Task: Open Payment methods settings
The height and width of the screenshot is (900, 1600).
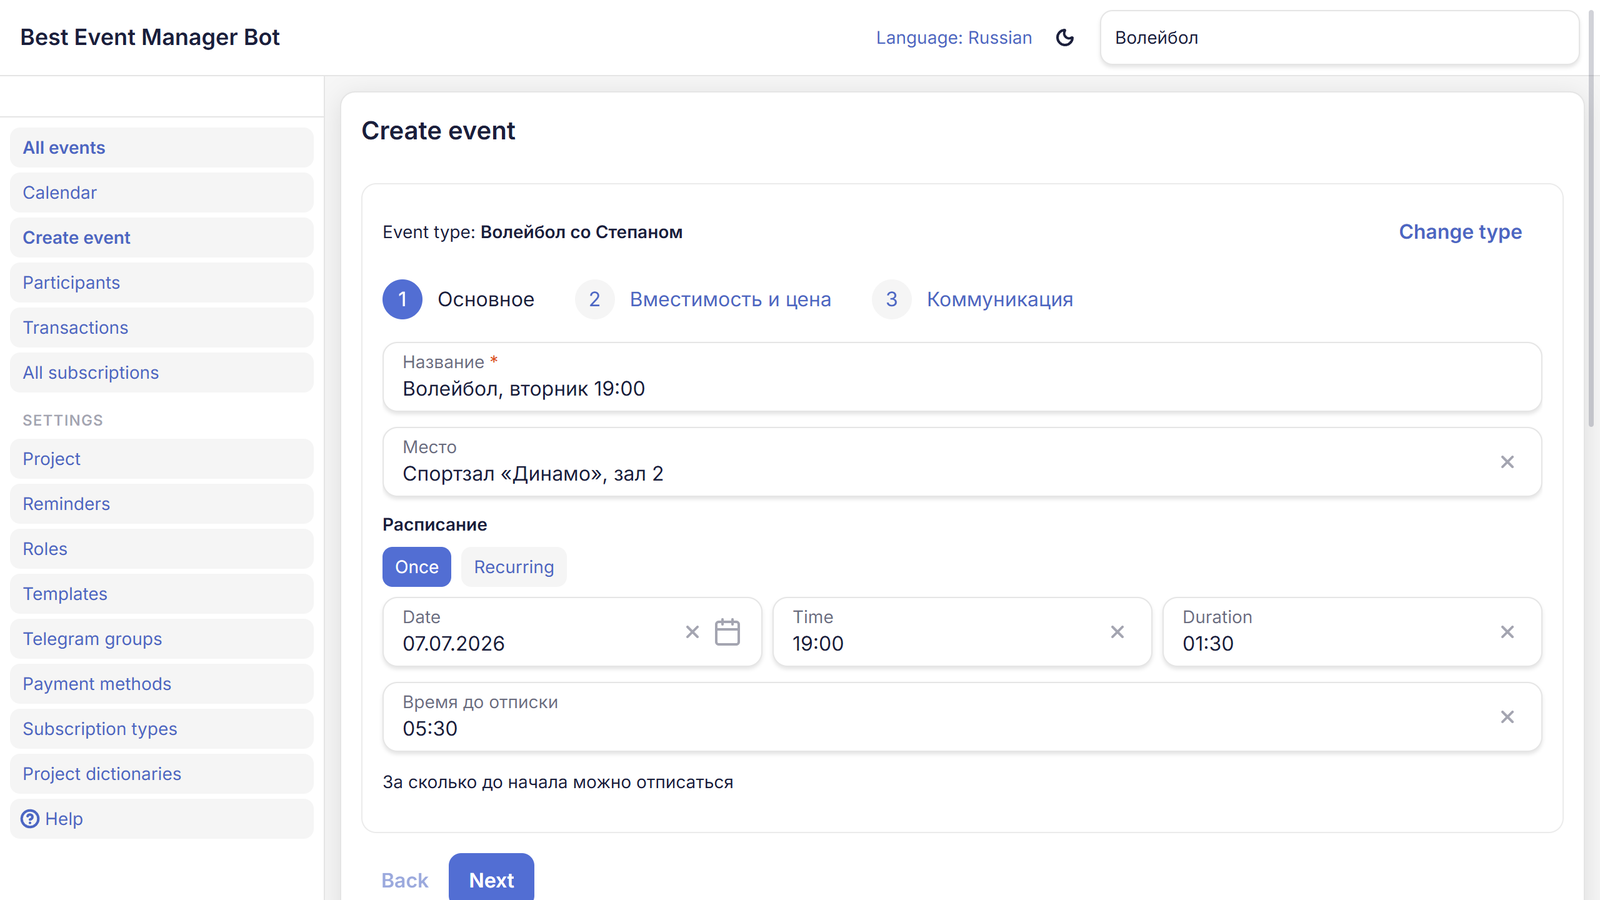Action: (162, 684)
